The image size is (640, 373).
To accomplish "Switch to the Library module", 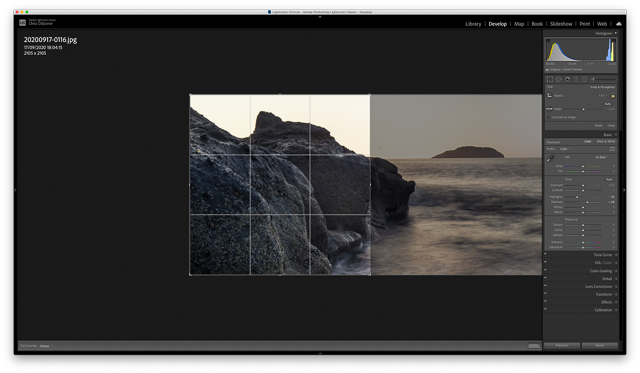I will (473, 24).
